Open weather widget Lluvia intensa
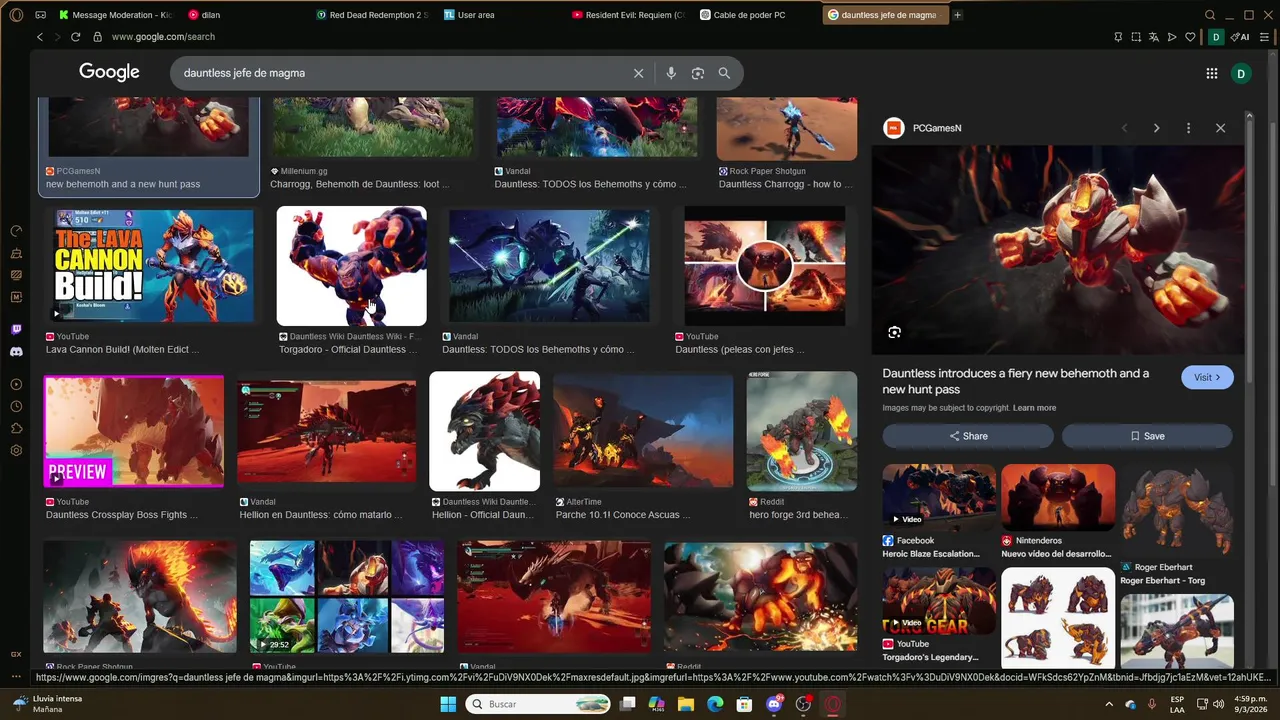The image size is (1280, 720). point(47,704)
